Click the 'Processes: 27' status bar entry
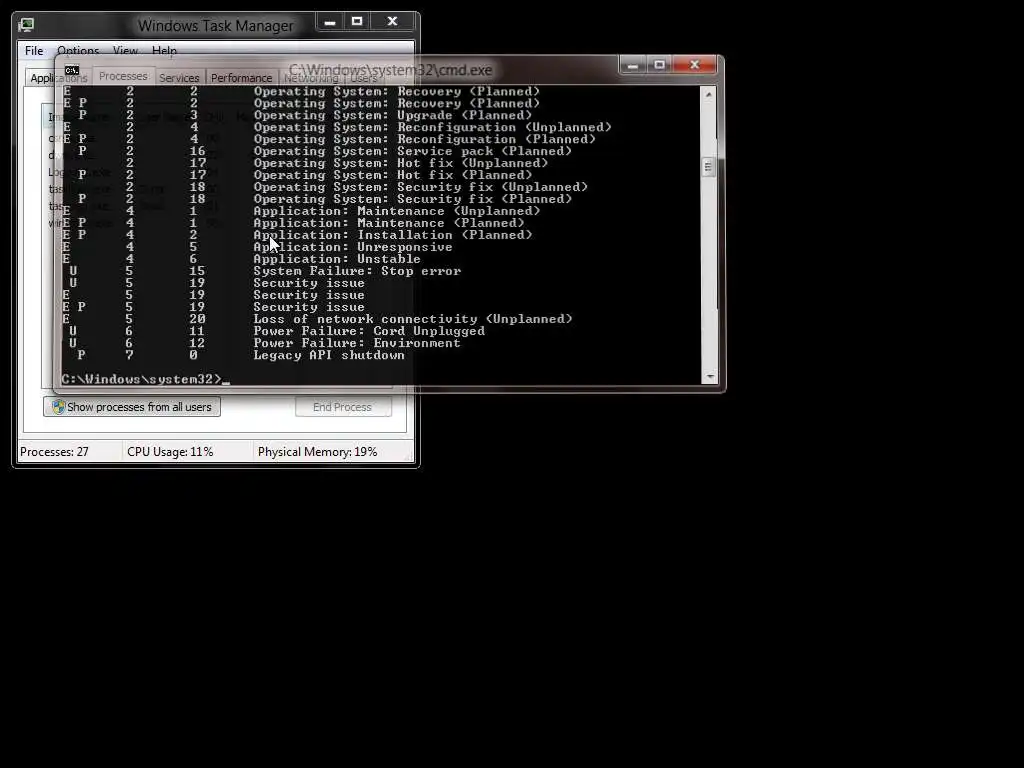This screenshot has height=768, width=1024. pos(54,452)
